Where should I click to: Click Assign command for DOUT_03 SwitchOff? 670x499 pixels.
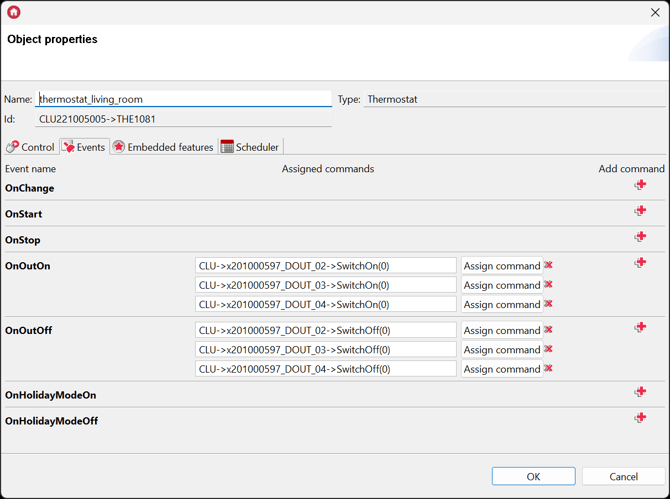[501, 350]
